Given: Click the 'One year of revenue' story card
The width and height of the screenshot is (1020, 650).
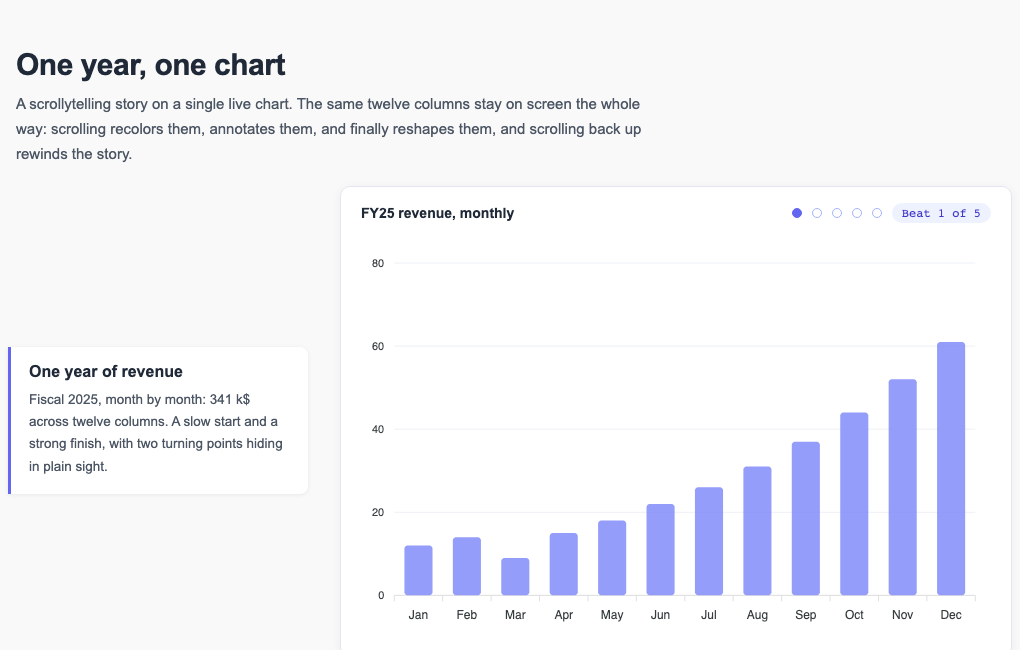Looking at the screenshot, I should click(158, 420).
